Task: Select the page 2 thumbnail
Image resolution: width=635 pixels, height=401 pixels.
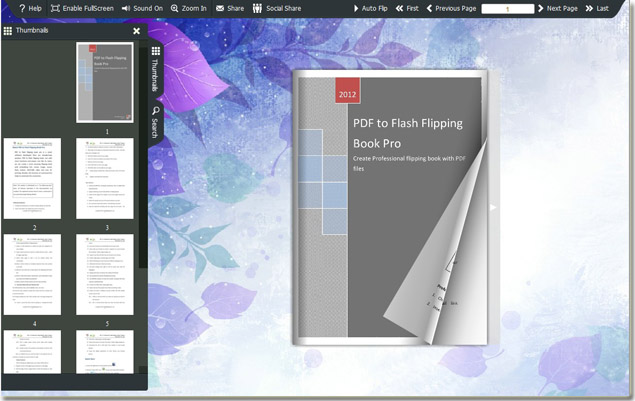Action: click(32, 178)
